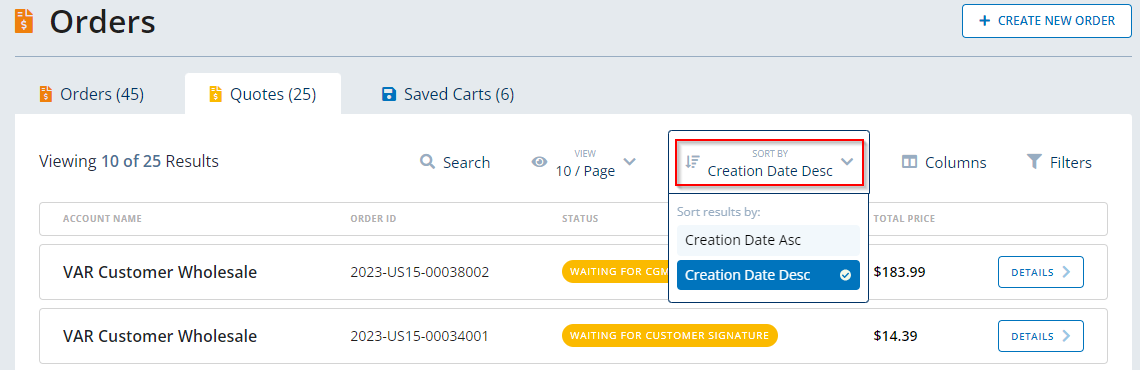The height and width of the screenshot is (370, 1140).
Task: Click the Saved Carts floppy disk icon
Action: coord(389,94)
